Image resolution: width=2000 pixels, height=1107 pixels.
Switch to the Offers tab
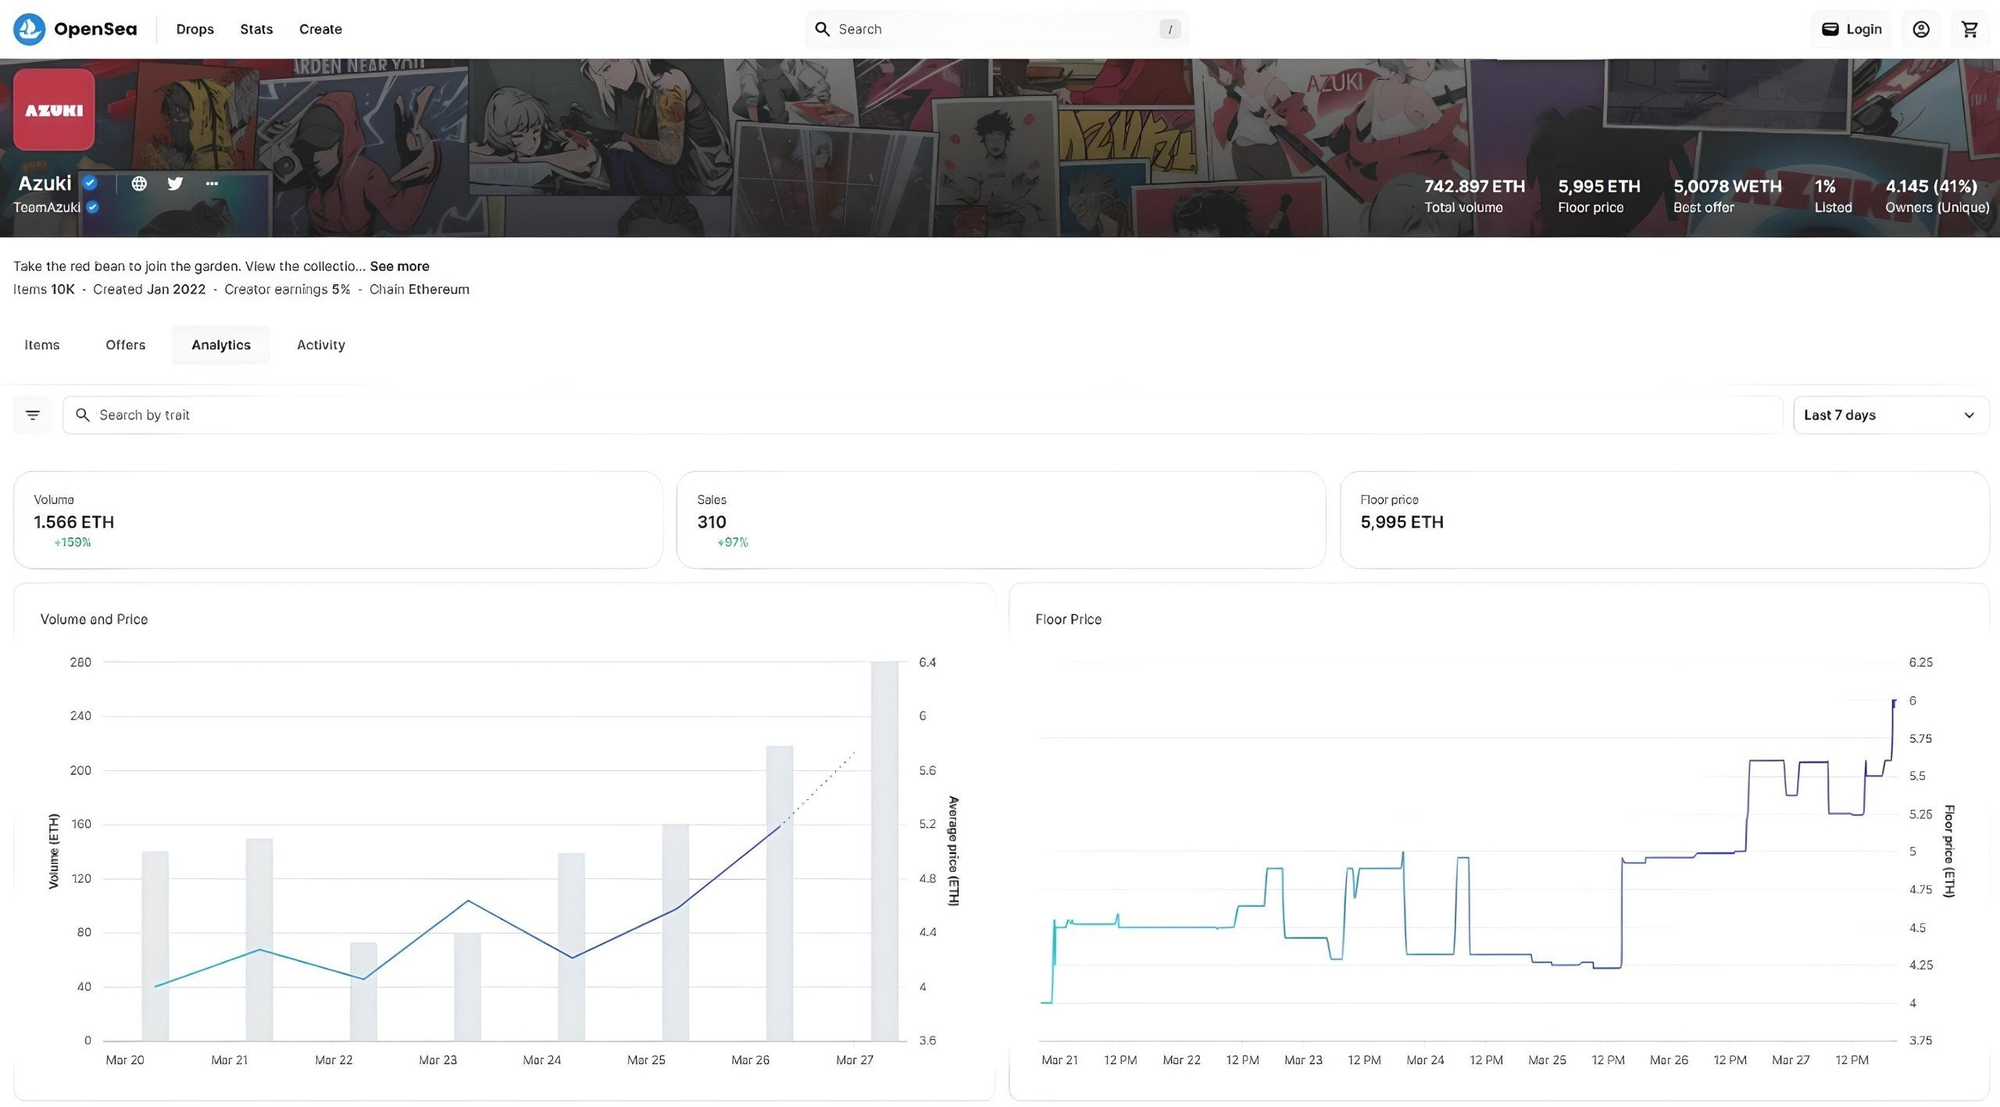126,345
